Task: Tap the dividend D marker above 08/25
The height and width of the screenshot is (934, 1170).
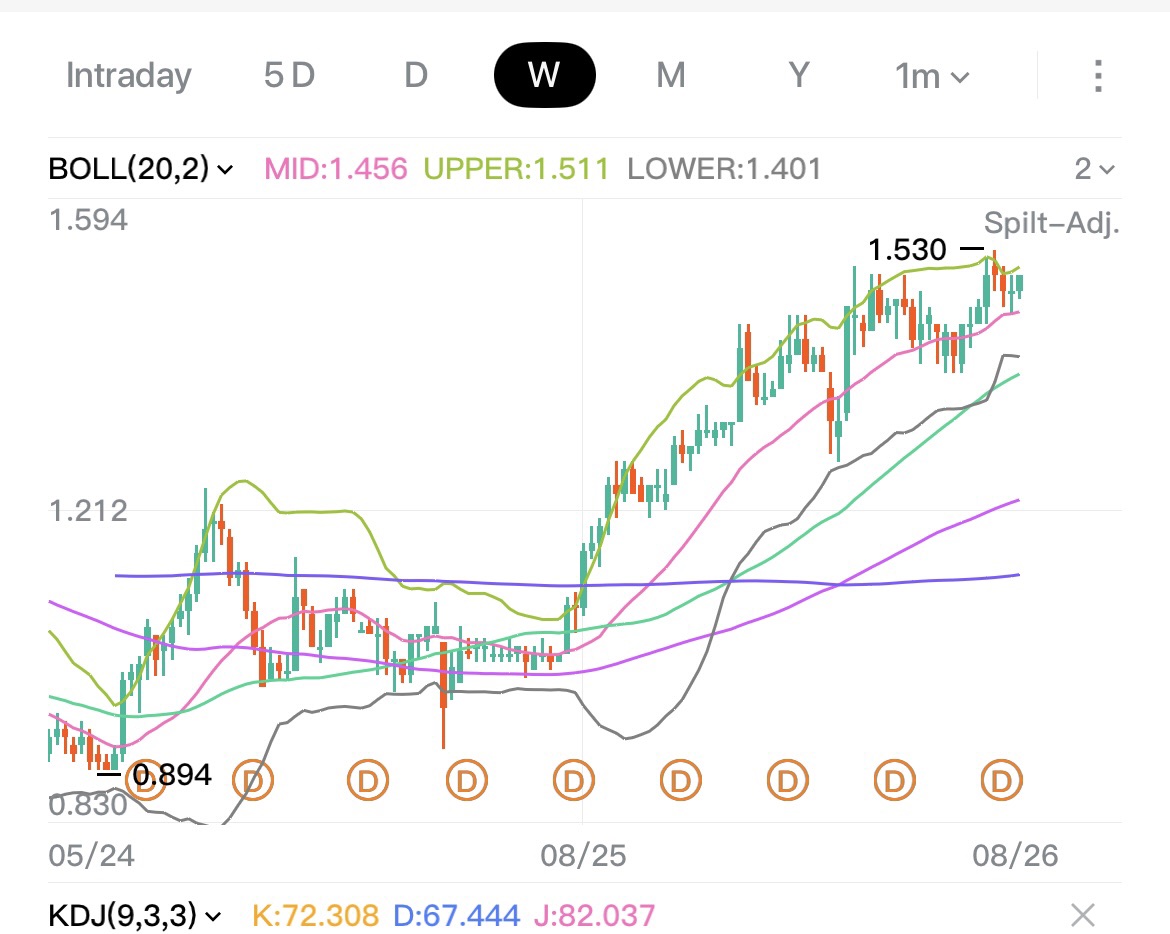Action: [x=573, y=780]
